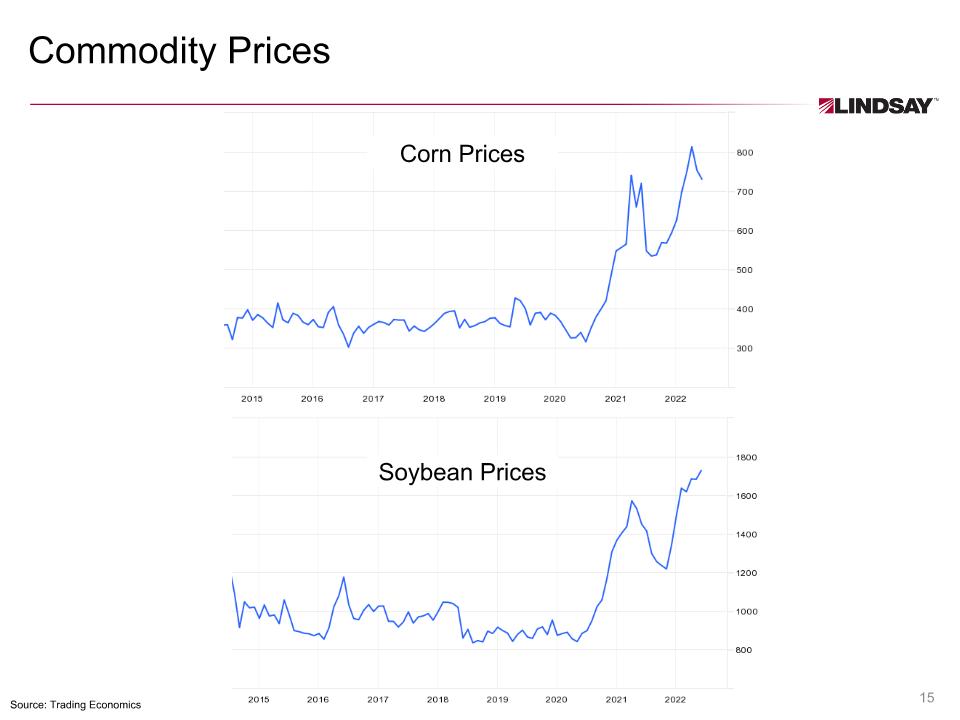Click the corn price peak above 800

pos(691,147)
